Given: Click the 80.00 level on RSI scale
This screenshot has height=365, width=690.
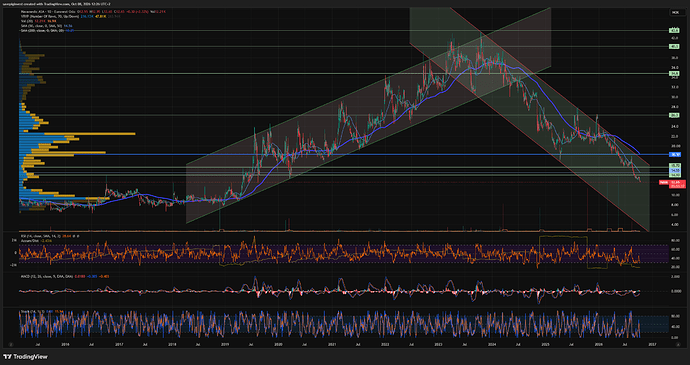Looking at the screenshot, I should pyautogui.click(x=674, y=240).
